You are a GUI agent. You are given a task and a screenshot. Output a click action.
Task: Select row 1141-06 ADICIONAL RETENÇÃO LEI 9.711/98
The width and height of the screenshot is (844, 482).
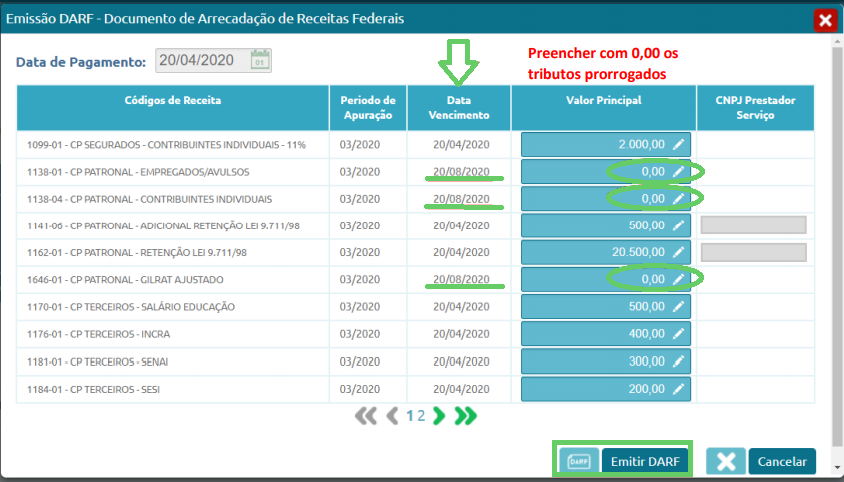[x=163, y=226]
